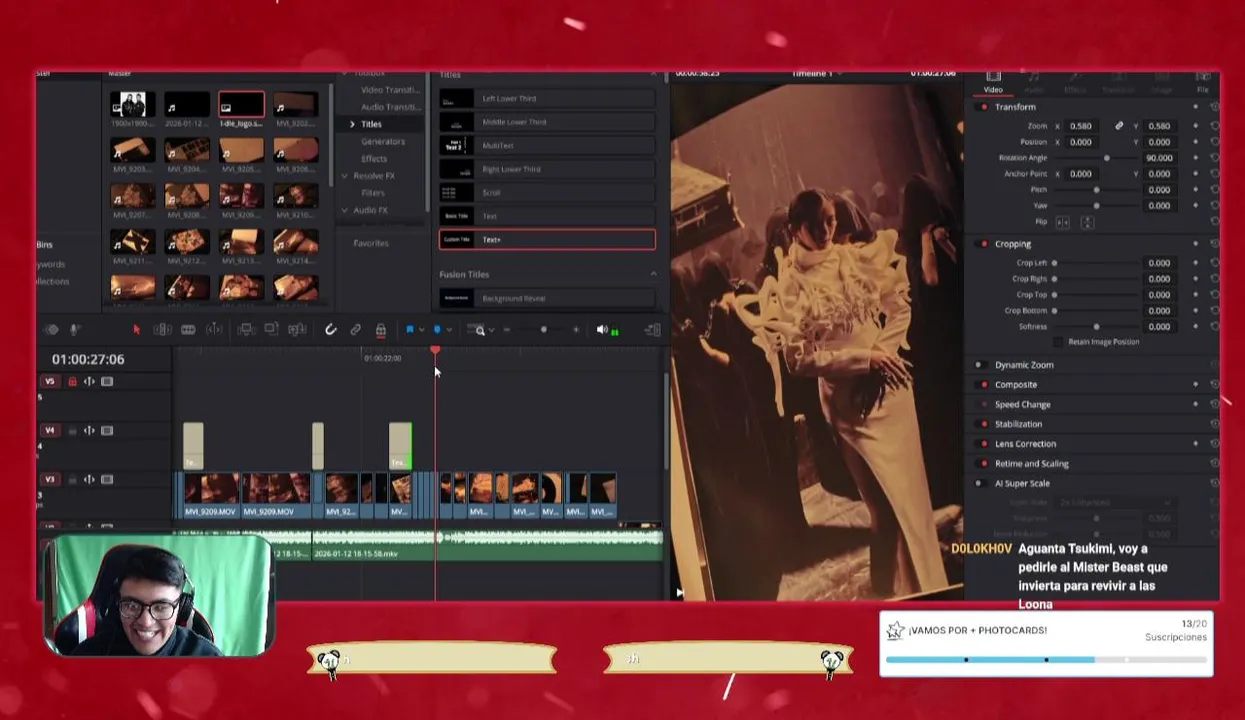Image resolution: width=1245 pixels, height=720 pixels.
Task: Switch to the Video inspector tab
Action: [x=993, y=82]
